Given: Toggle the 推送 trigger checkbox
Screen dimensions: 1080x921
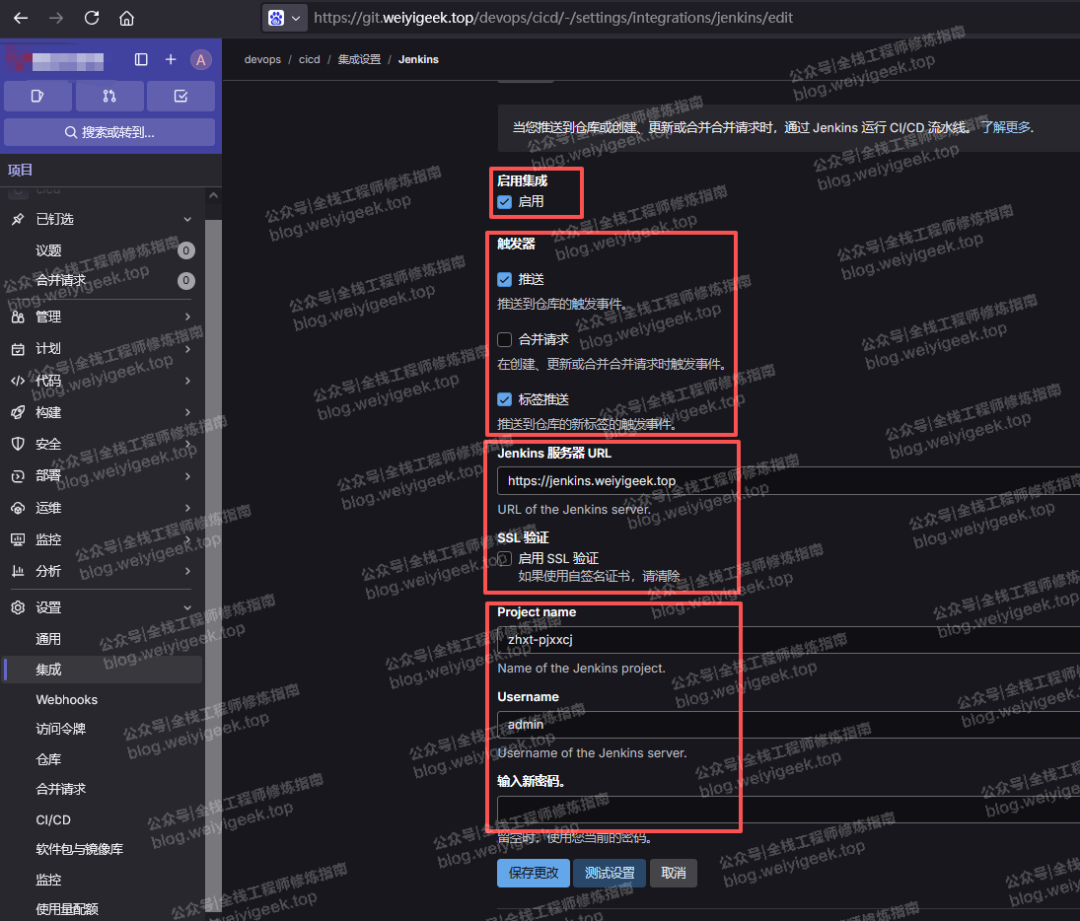Looking at the screenshot, I should pyautogui.click(x=505, y=280).
